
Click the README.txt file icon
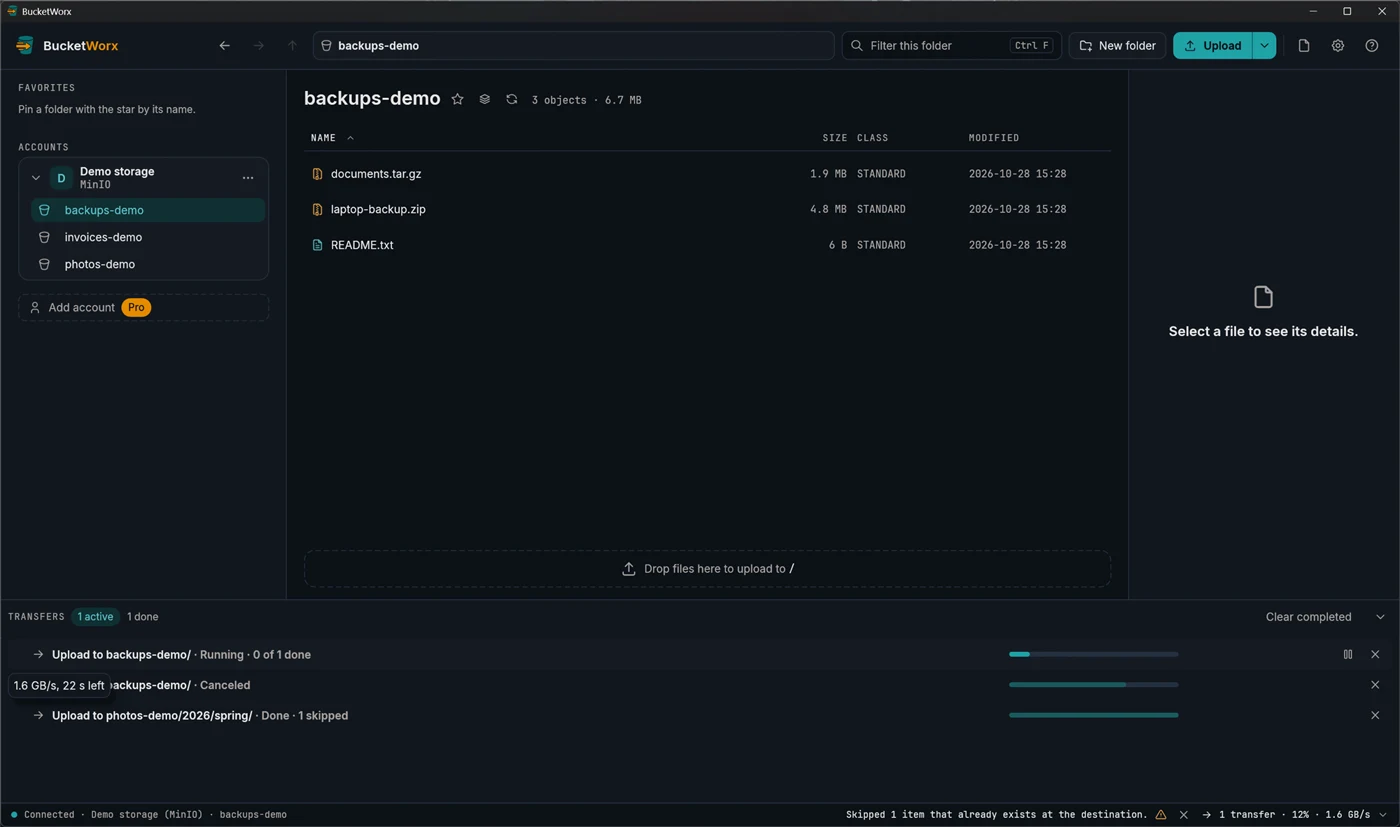click(x=317, y=245)
